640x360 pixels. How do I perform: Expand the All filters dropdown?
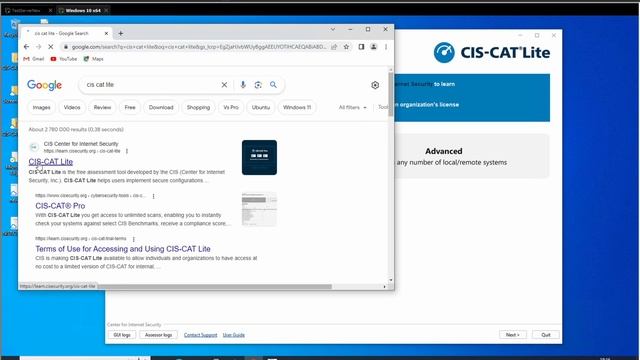point(353,107)
